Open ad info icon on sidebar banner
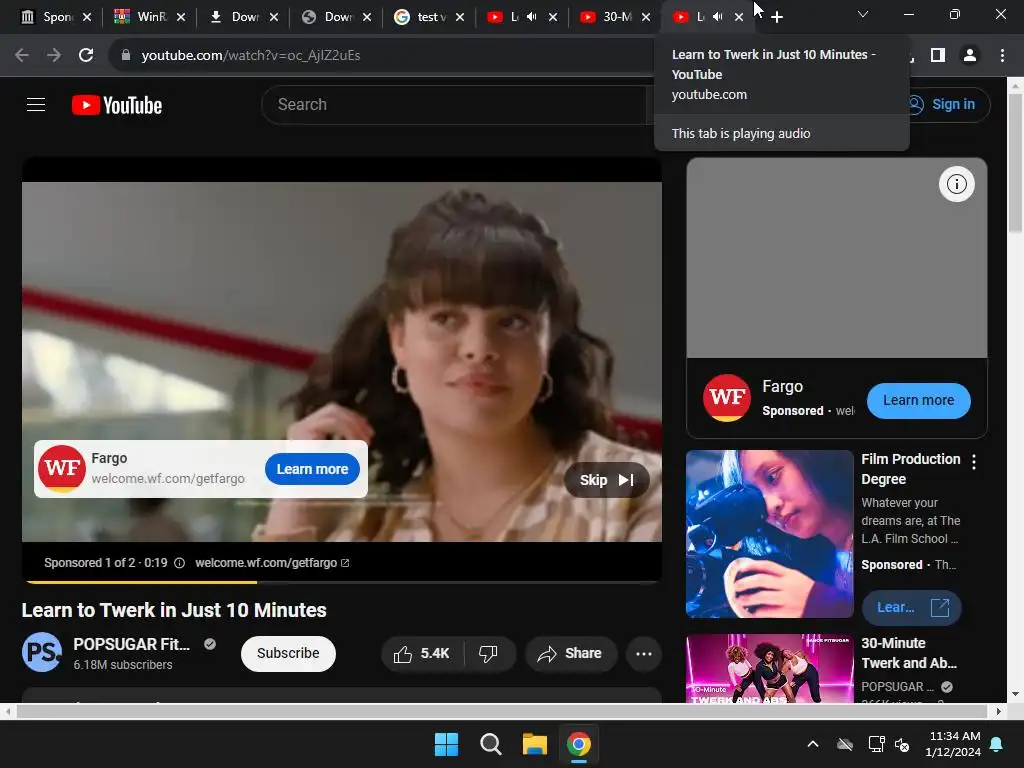This screenshot has height=768, width=1024. pos(957,184)
